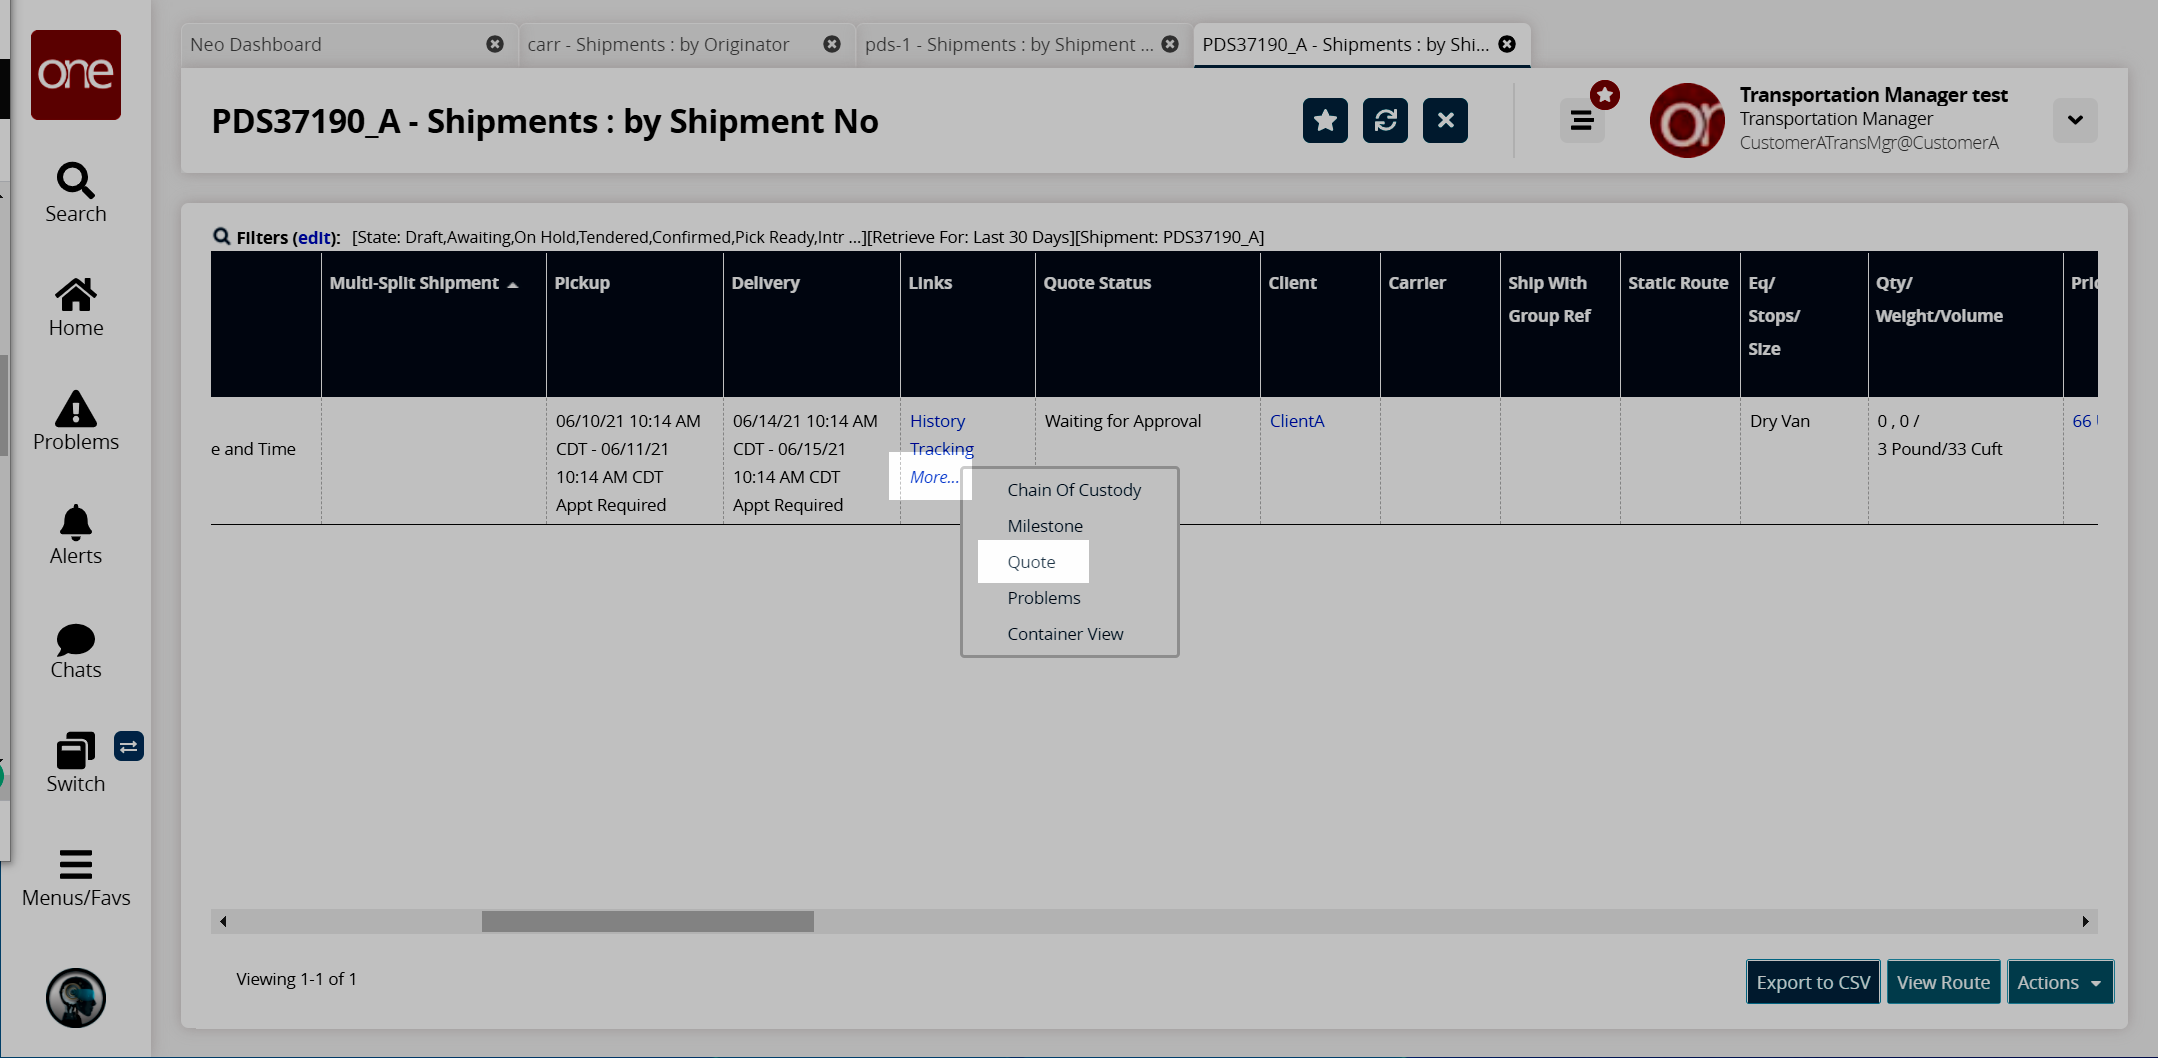
Task: Open the ClientA link
Action: (1297, 421)
